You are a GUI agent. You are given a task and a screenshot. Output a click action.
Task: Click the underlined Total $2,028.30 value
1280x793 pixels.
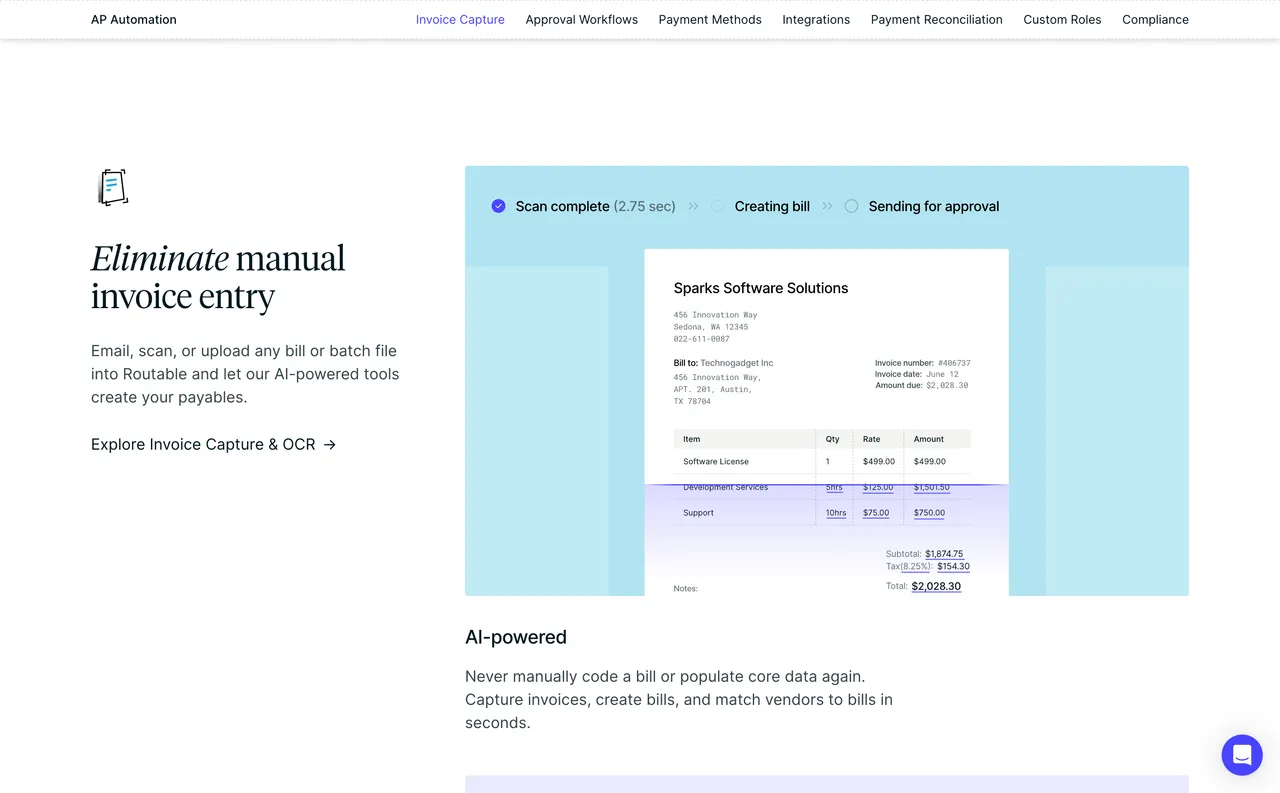(x=936, y=586)
